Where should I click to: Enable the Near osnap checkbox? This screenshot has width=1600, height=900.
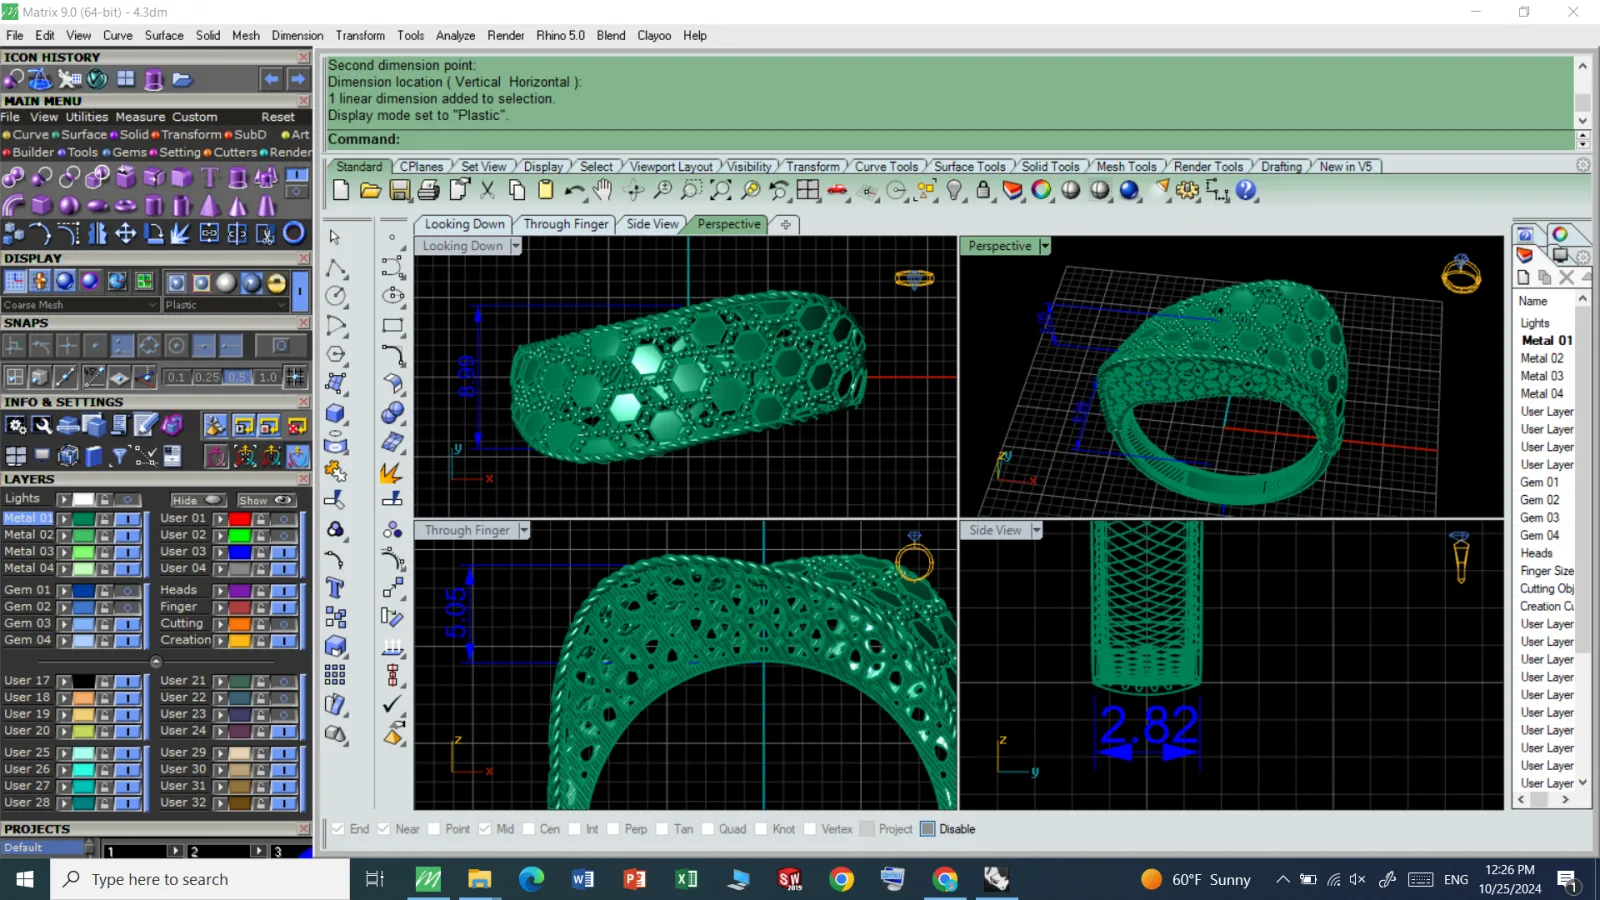coord(384,829)
